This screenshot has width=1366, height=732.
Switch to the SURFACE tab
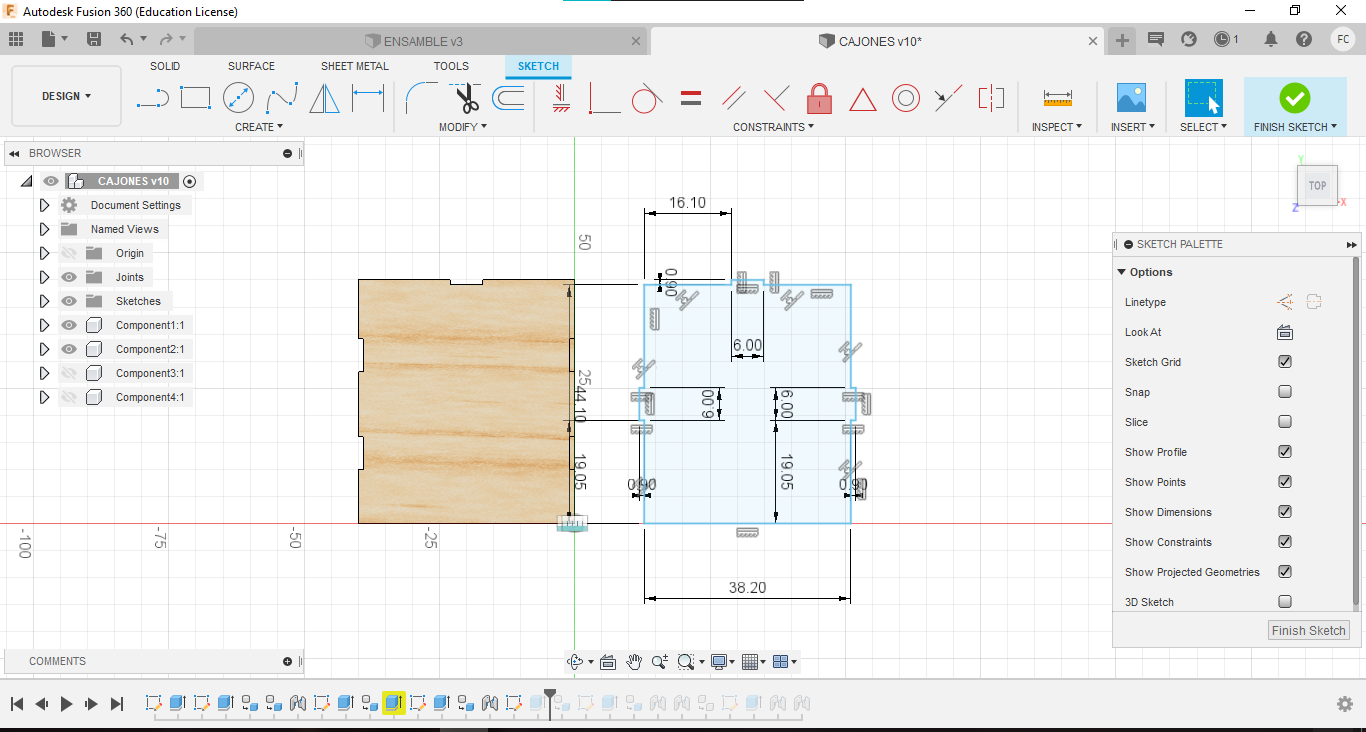click(251, 66)
